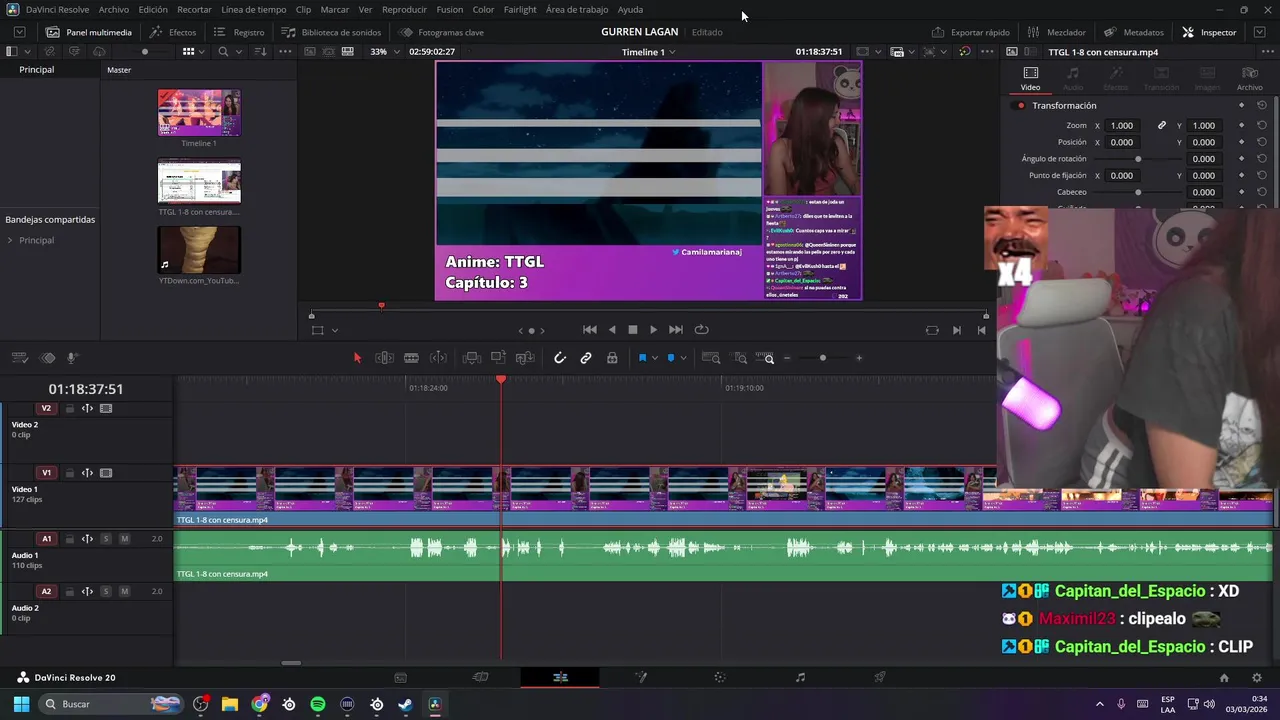
Task: Open viewer zoom 33% dropdown
Action: tap(384, 51)
